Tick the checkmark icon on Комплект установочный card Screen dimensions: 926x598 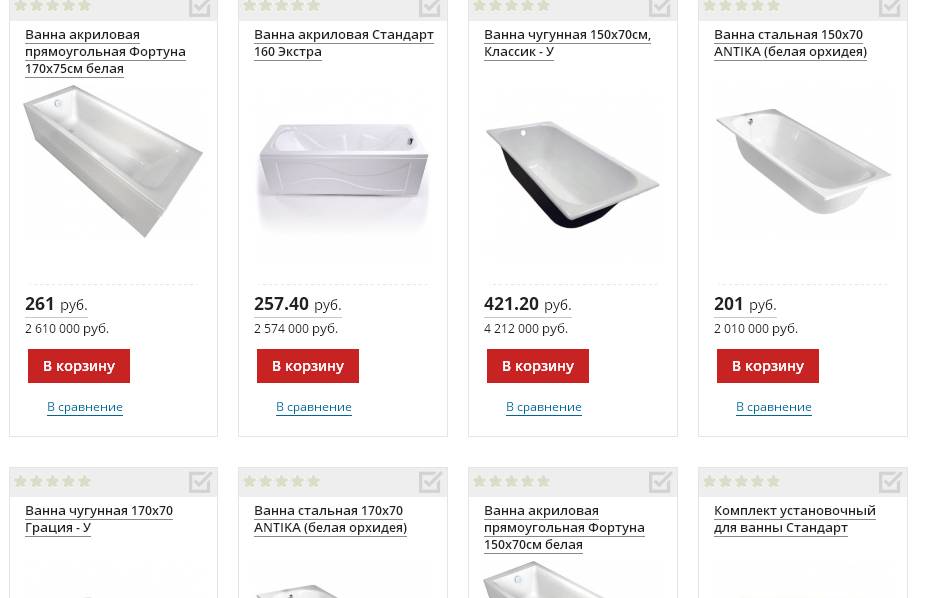click(x=889, y=482)
